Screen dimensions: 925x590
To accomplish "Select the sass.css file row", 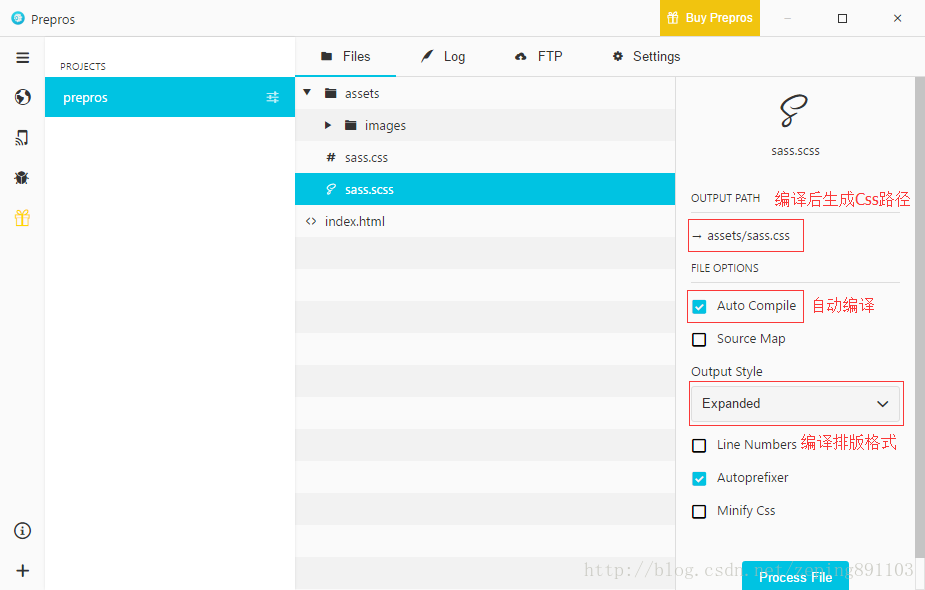I will pos(485,157).
